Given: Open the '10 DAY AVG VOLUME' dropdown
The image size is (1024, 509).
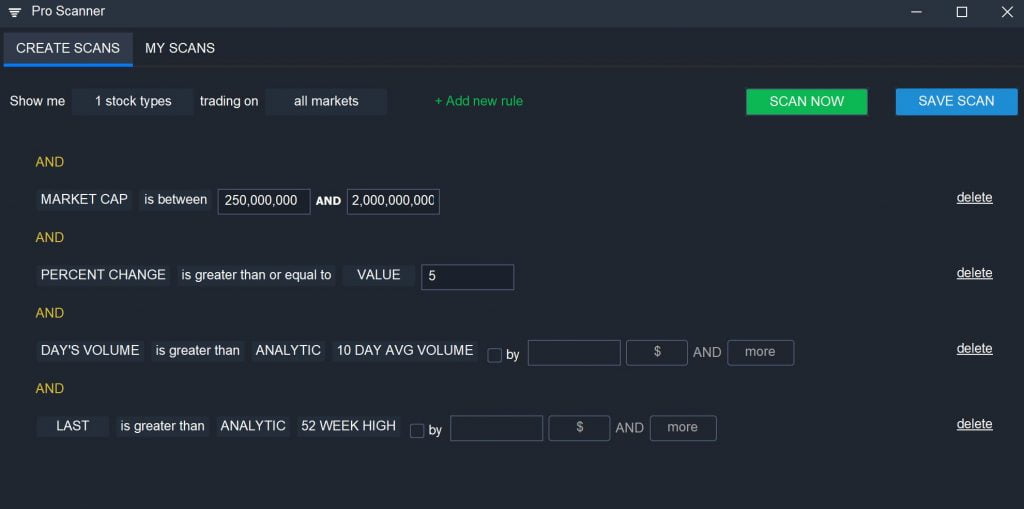Looking at the screenshot, I should [x=405, y=351].
